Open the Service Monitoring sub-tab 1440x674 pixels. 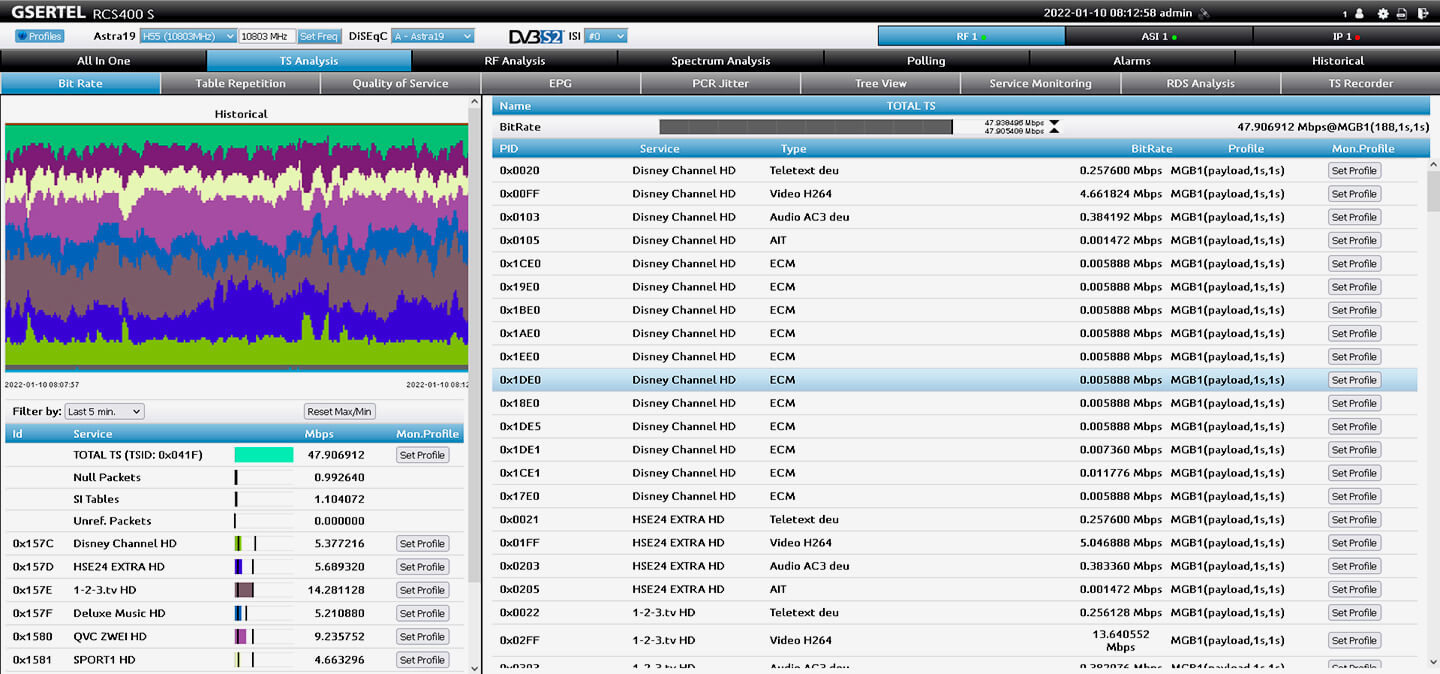[x=1040, y=84]
